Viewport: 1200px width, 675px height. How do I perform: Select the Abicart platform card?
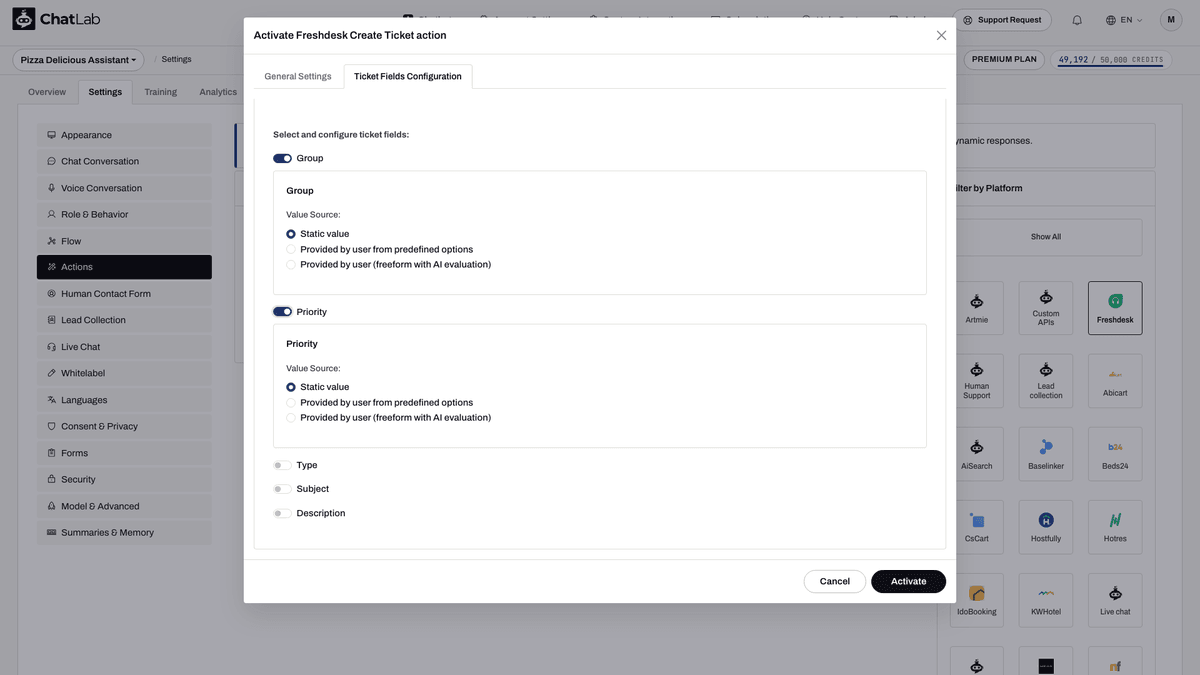1115,381
